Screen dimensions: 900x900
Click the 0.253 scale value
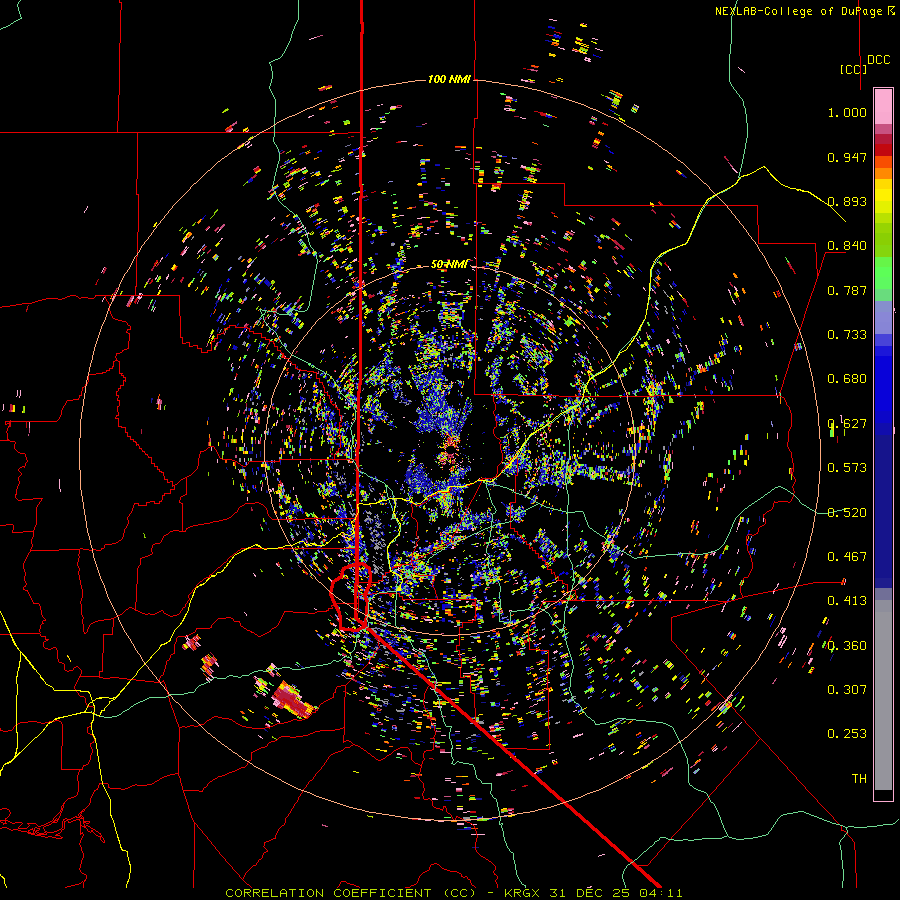tap(847, 734)
